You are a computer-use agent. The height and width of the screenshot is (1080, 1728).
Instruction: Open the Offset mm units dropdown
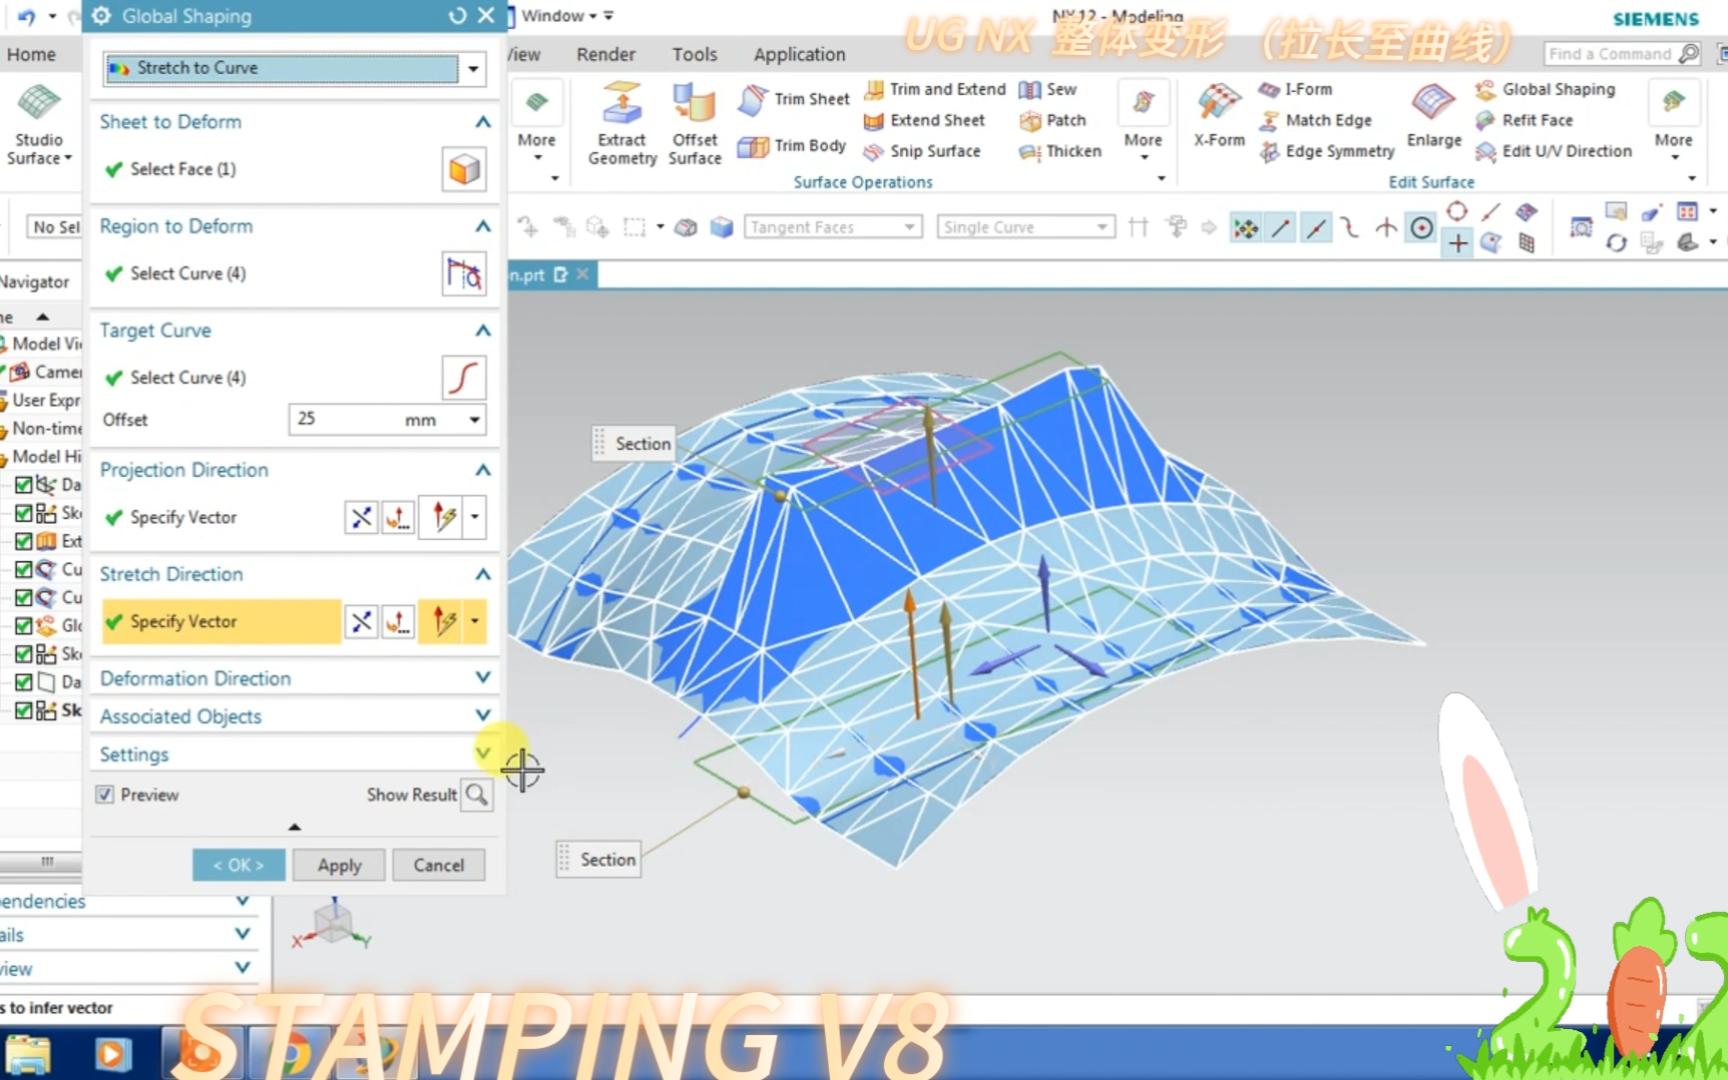point(475,419)
